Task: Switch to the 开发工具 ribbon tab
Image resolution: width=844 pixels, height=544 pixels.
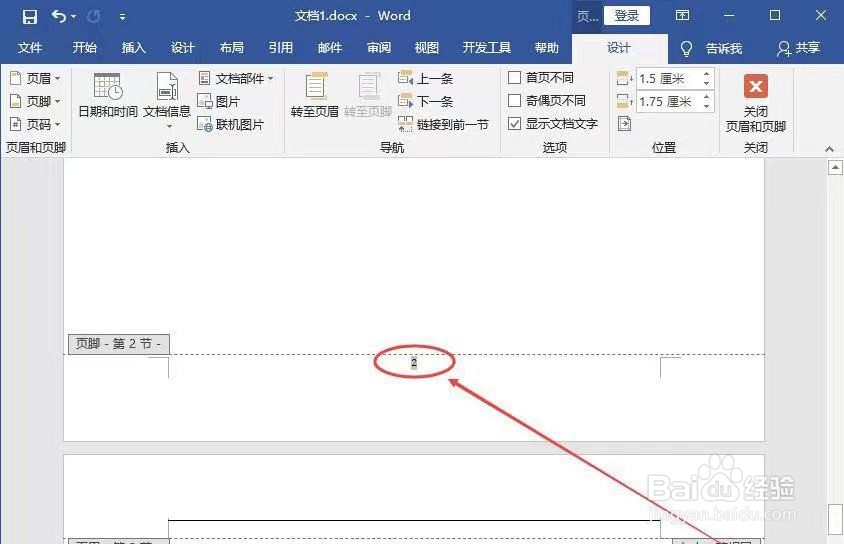Action: tap(487, 48)
